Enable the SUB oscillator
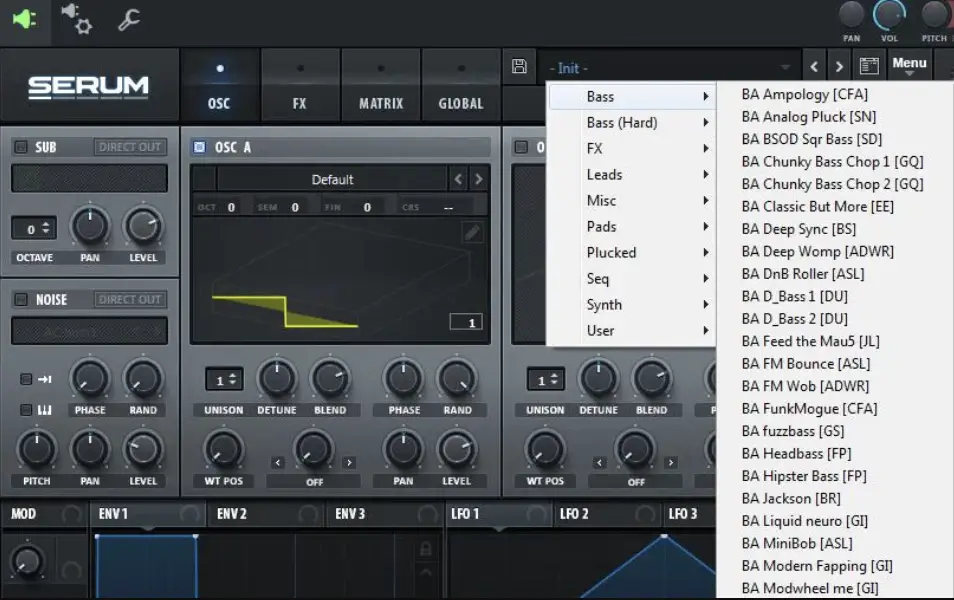The width and height of the screenshot is (954, 600). coord(20,147)
